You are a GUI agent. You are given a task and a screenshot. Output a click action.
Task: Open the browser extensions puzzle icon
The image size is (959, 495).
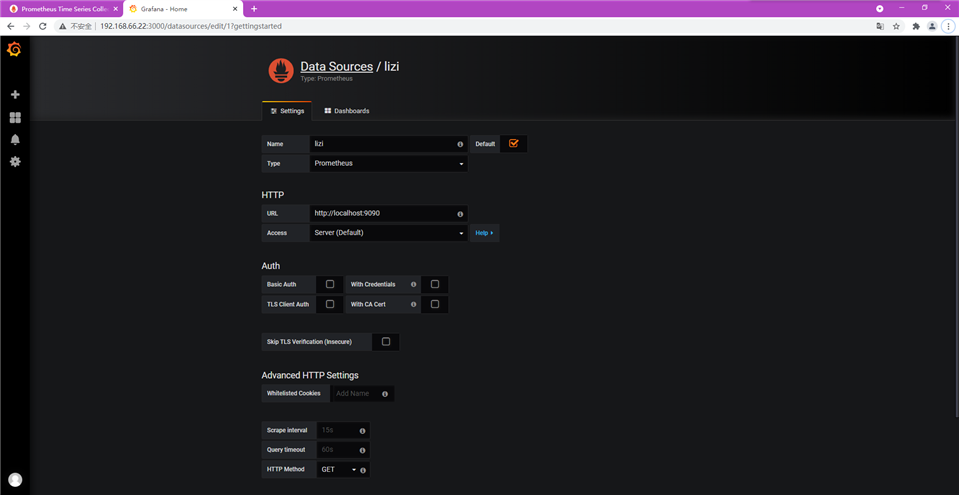916,26
